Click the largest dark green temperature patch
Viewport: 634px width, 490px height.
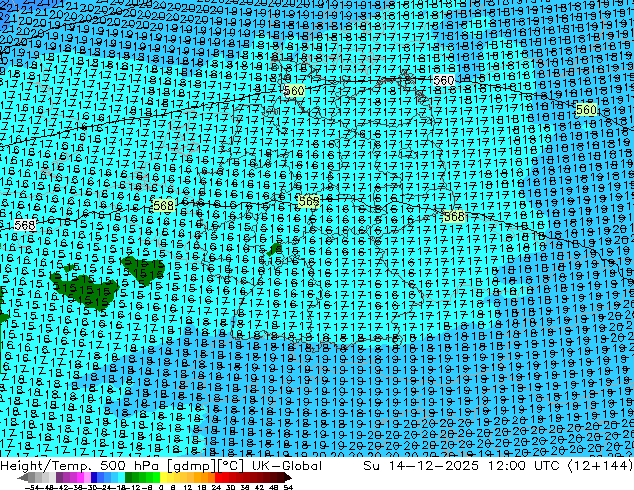click(x=85, y=290)
